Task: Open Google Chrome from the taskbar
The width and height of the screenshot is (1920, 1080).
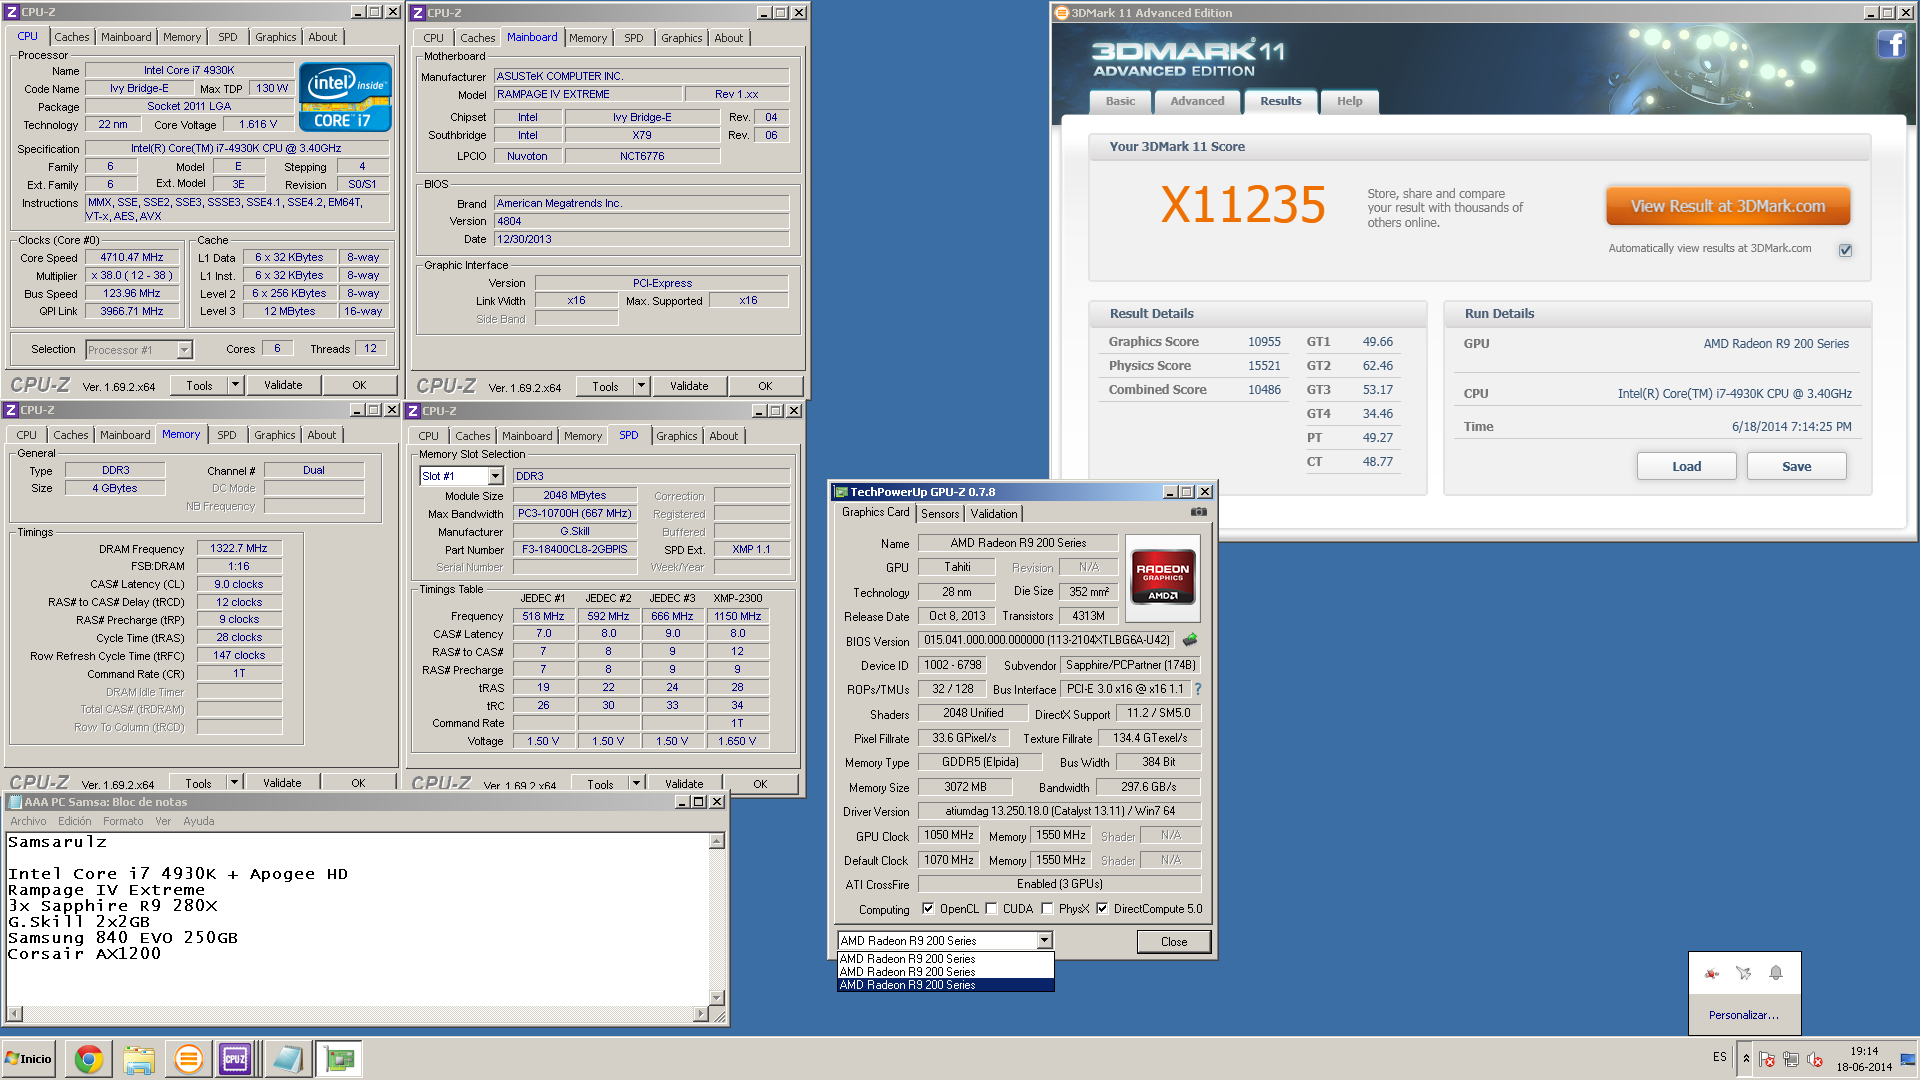Action: 89,1059
